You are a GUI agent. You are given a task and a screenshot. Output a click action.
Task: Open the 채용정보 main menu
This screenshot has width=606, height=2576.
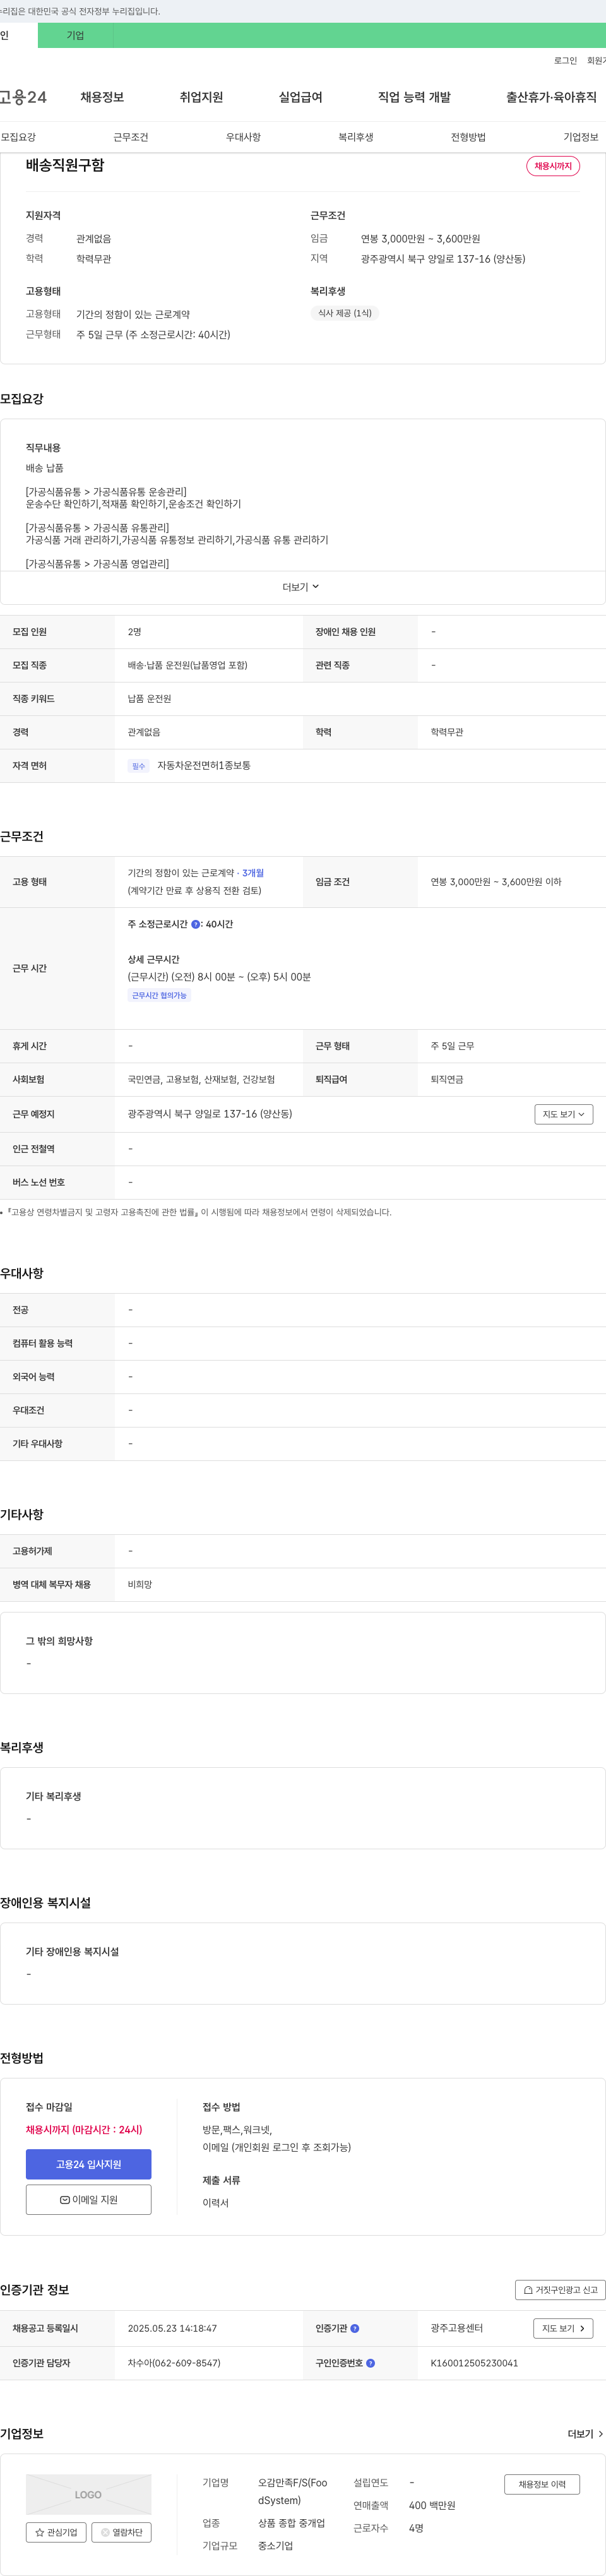[102, 97]
